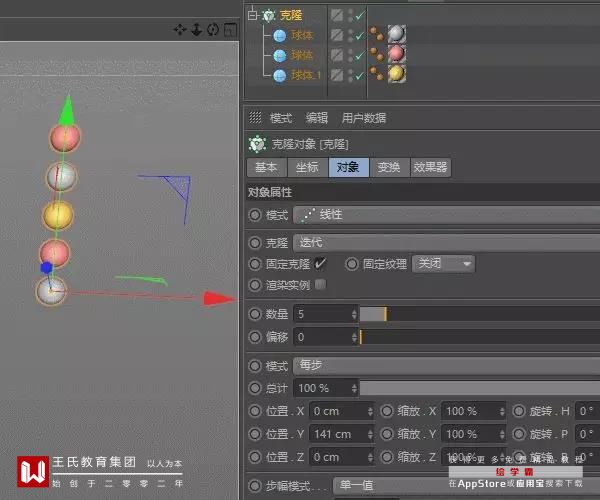Click the viewport dolly zoom camera icon
Image resolution: width=600 pixels, height=500 pixels.
[x=197, y=29]
